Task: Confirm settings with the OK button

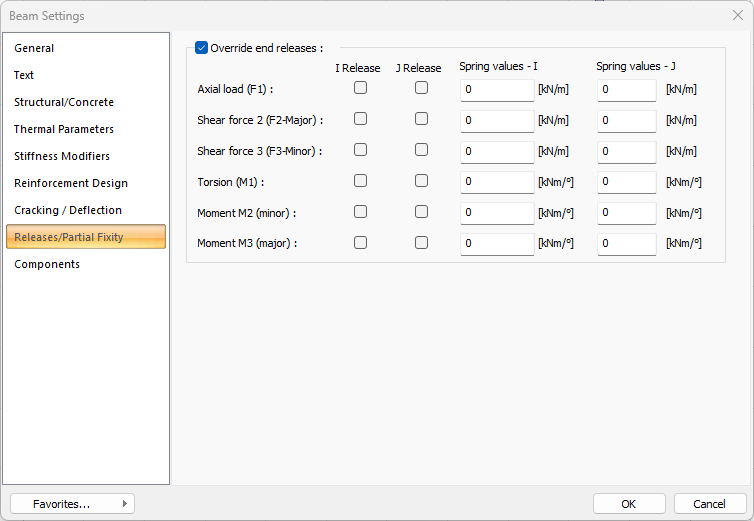Action: coord(628,504)
